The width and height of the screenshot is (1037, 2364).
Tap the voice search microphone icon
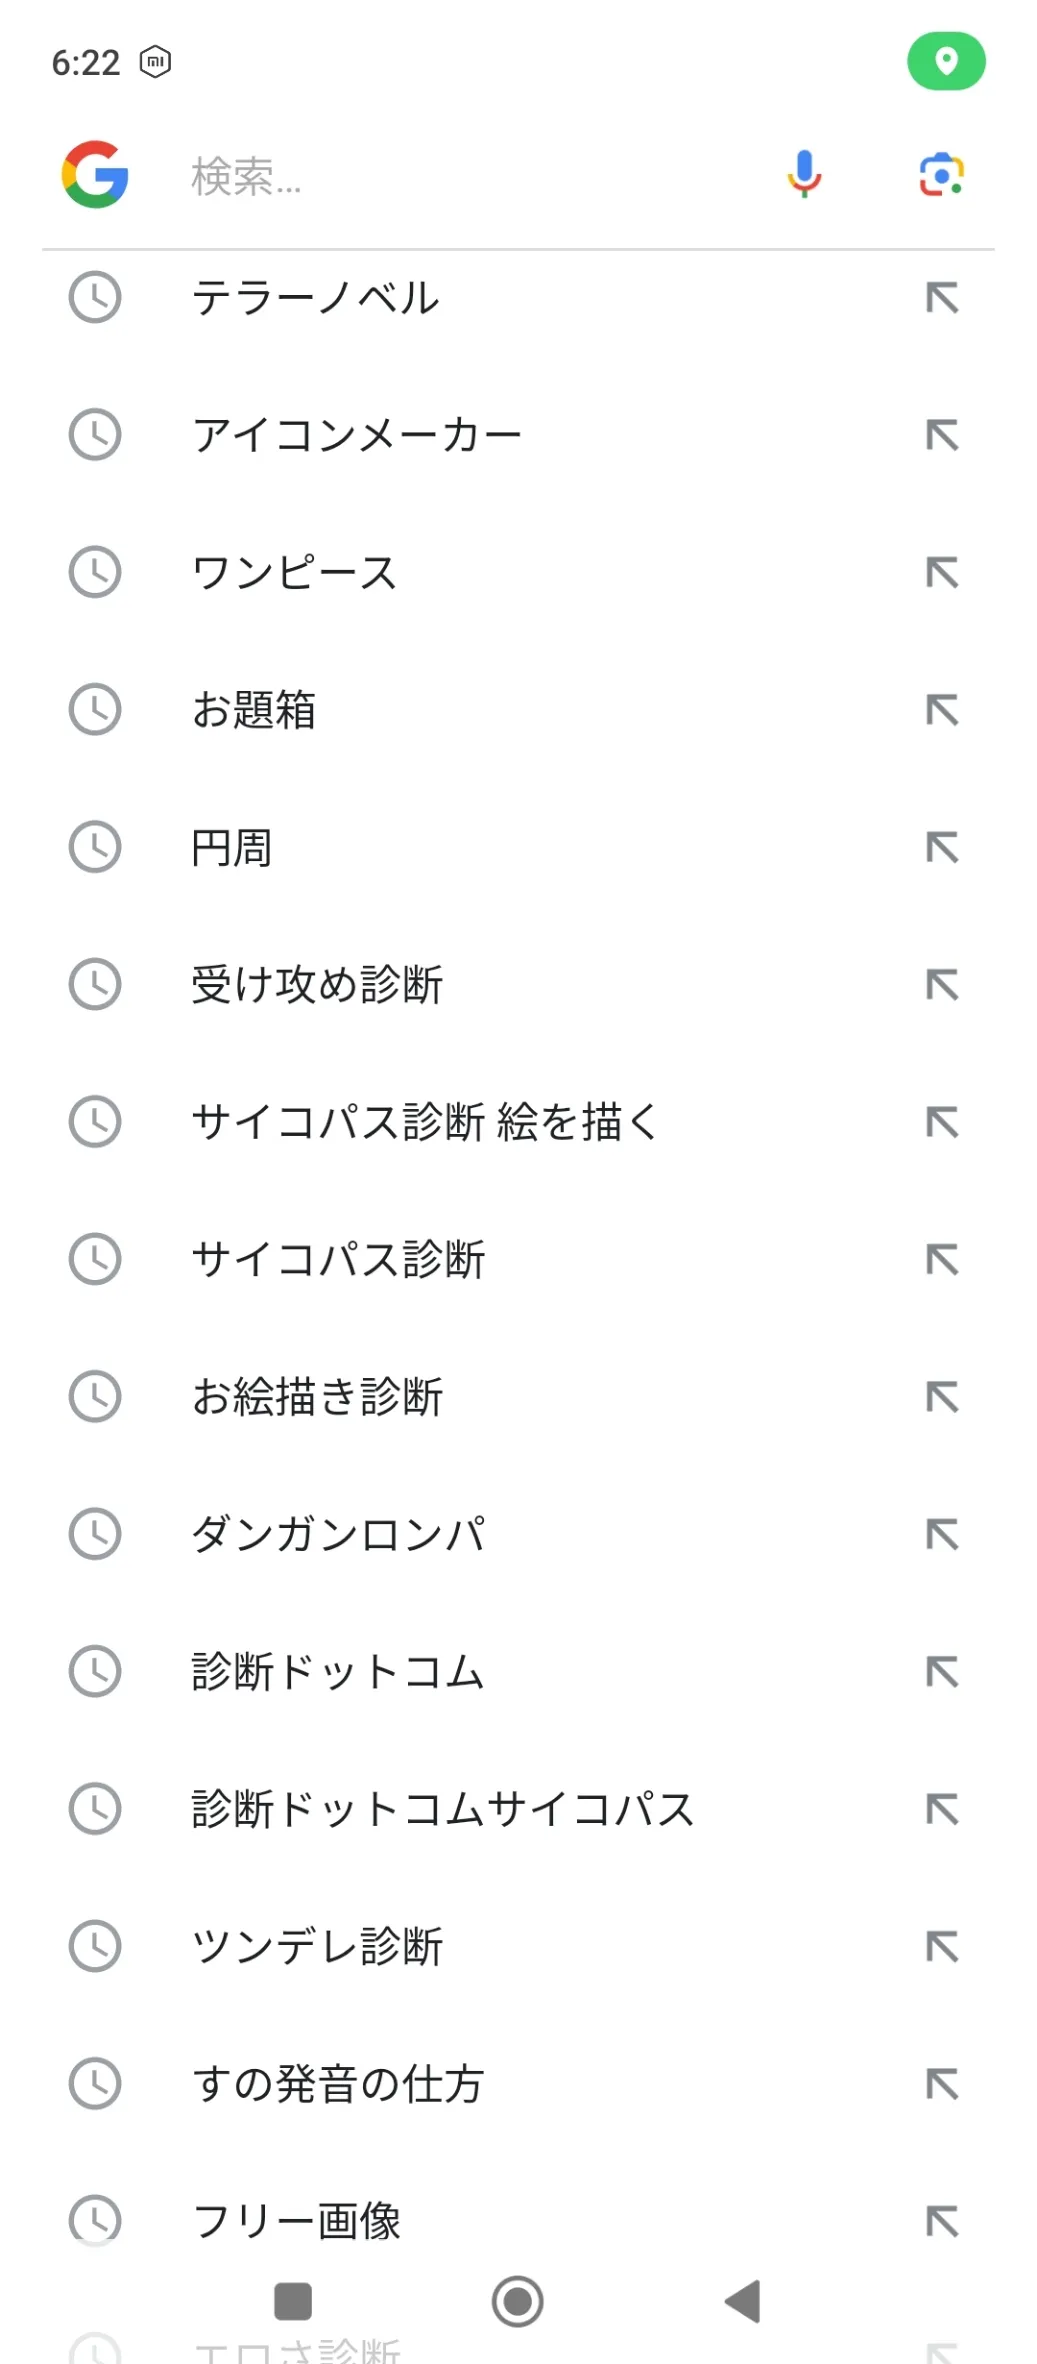pos(804,175)
